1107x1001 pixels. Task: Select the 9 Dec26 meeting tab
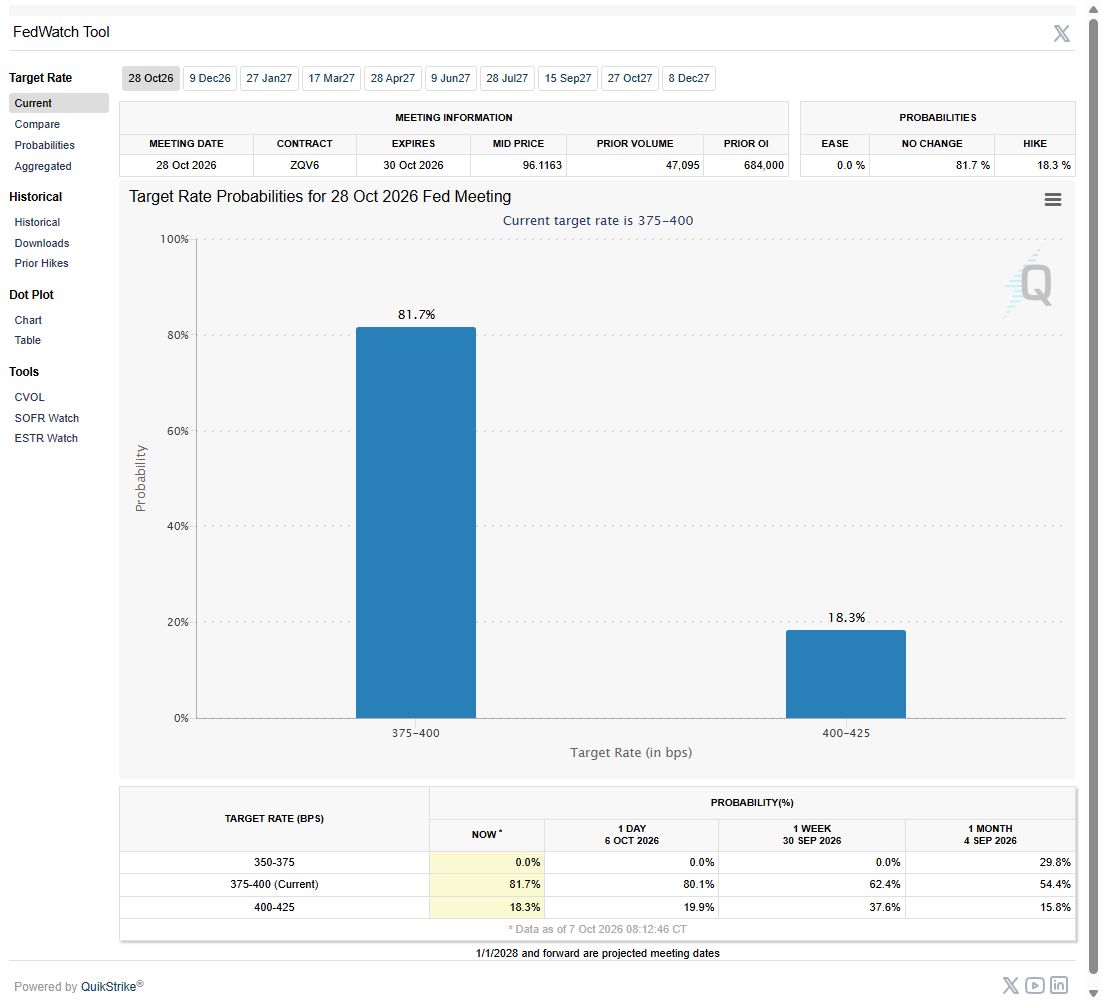tap(210, 78)
